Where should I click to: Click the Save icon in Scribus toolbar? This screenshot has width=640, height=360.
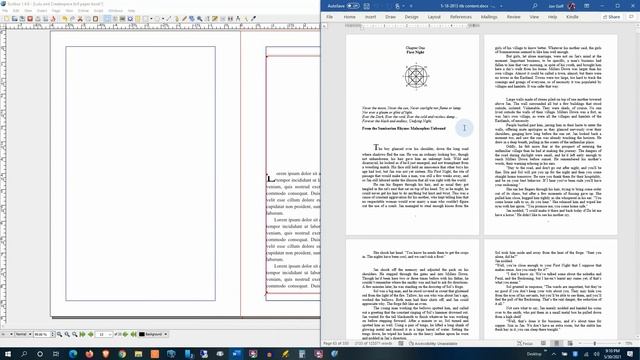22,18
